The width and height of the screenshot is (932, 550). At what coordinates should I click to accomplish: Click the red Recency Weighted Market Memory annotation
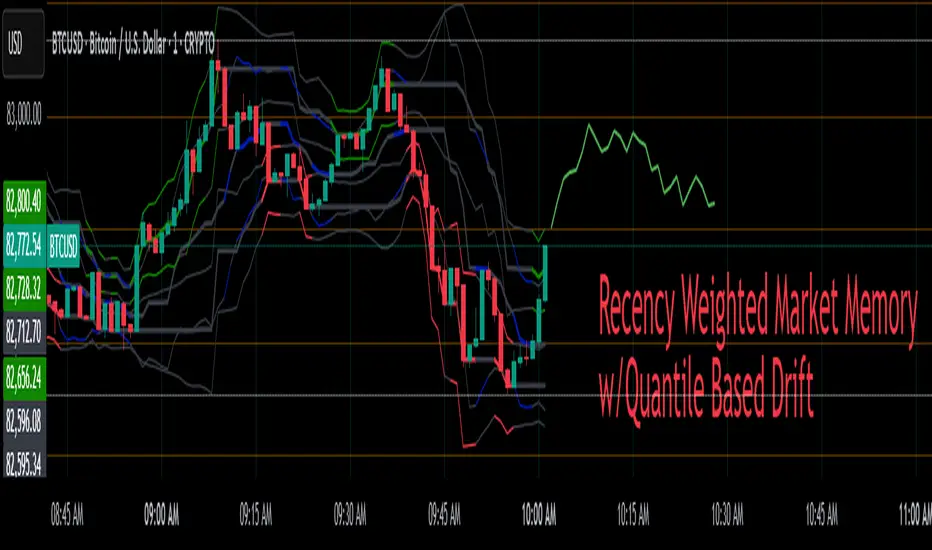[x=757, y=347]
